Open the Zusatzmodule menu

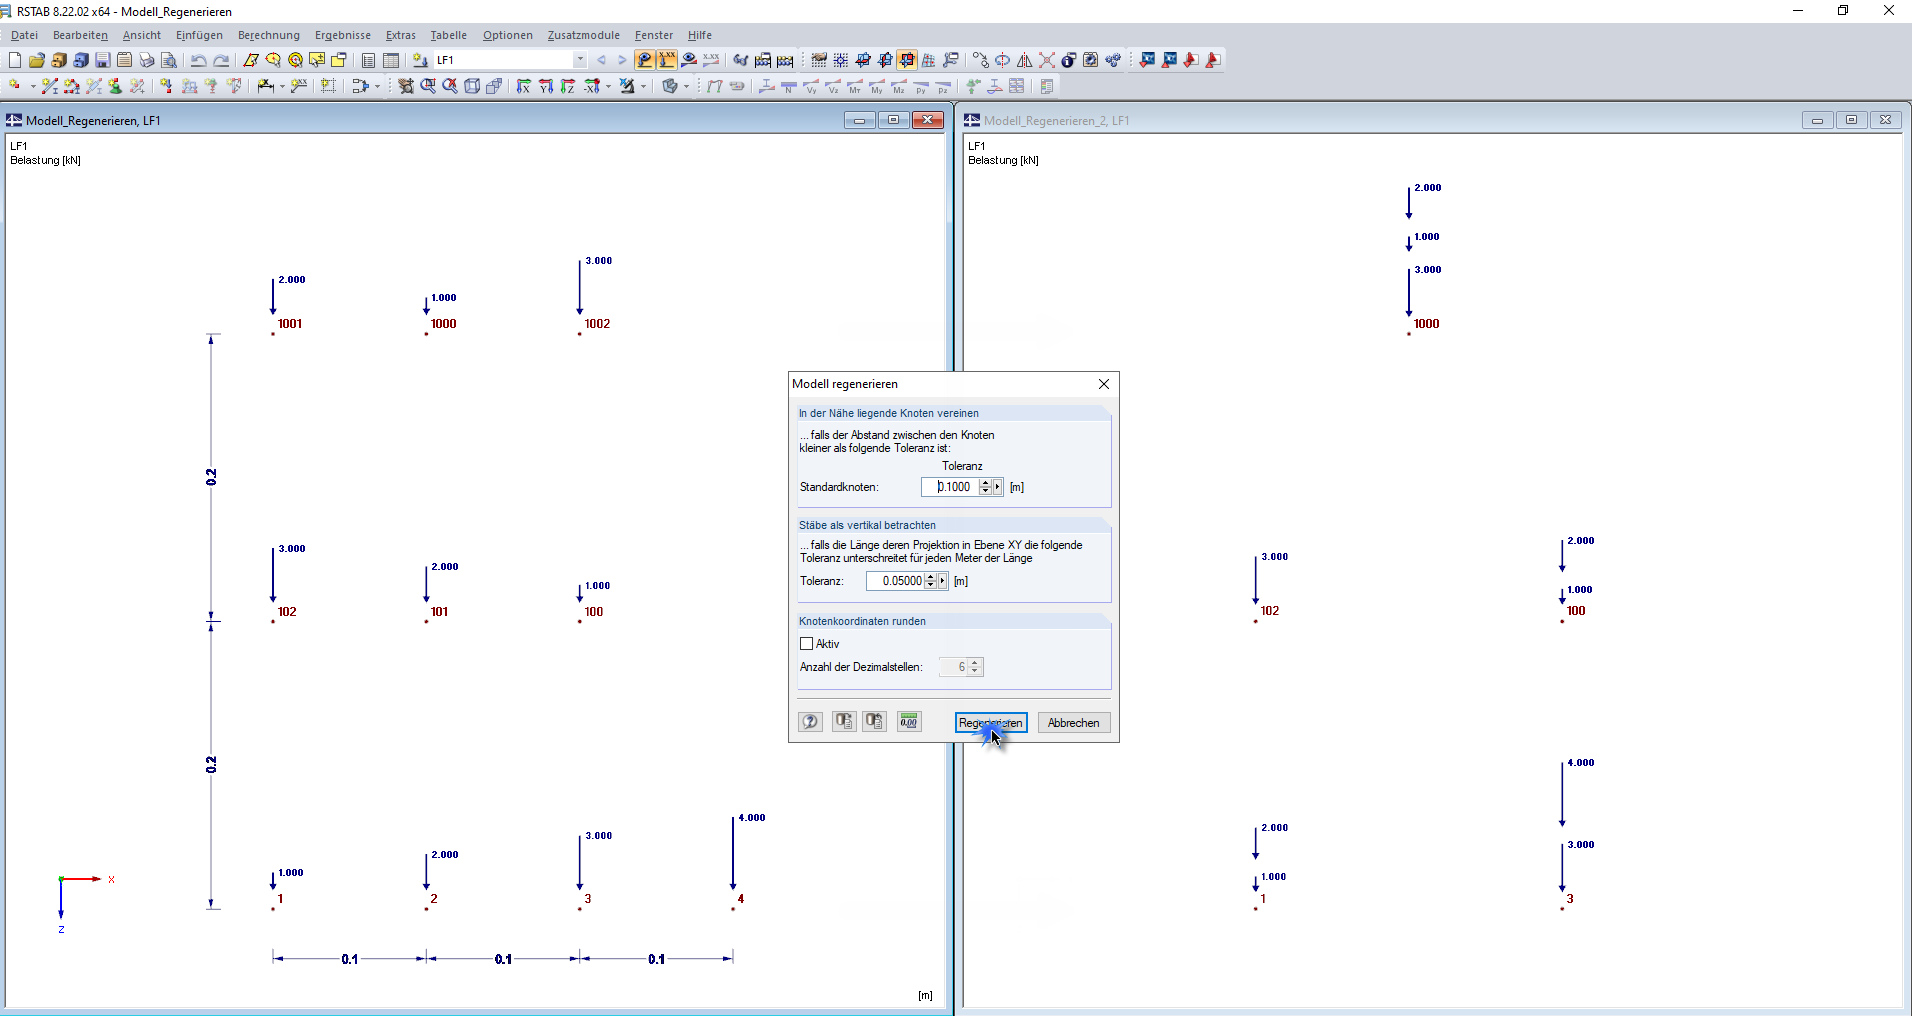coord(583,35)
